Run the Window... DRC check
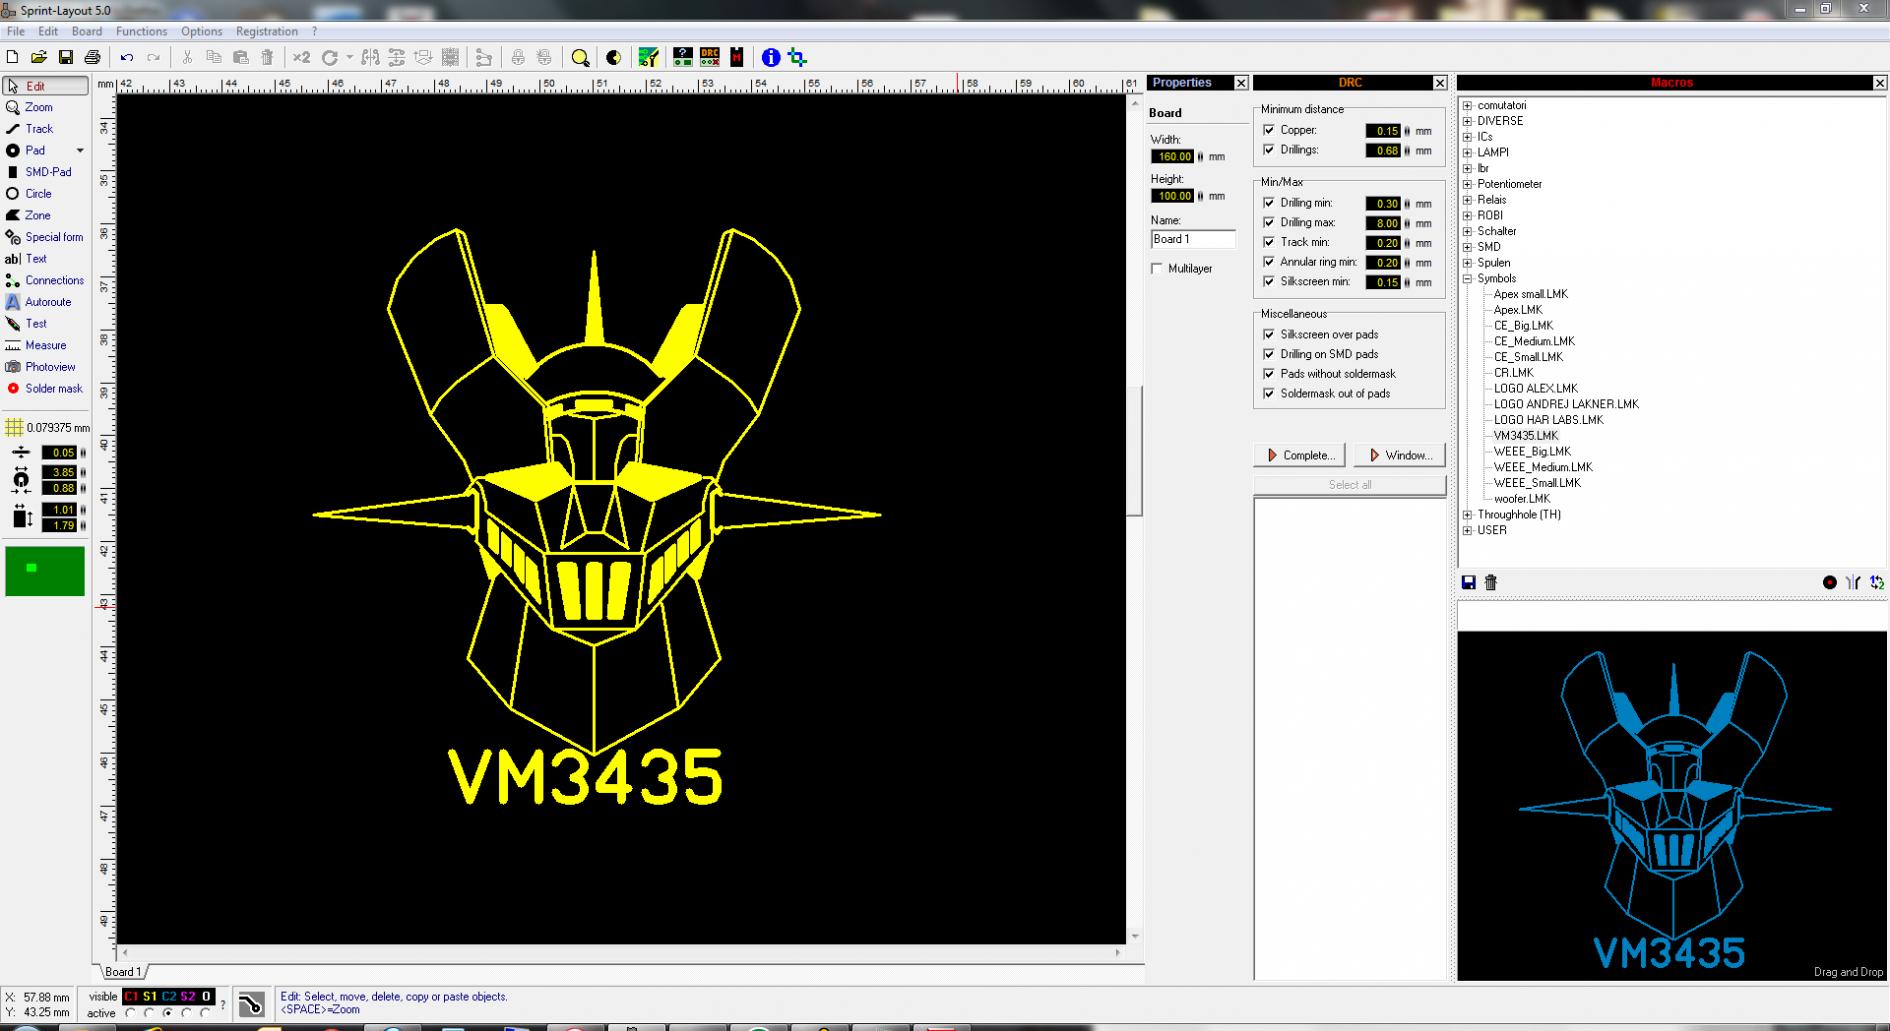Viewport: 1890px width, 1031px height. 1400,455
